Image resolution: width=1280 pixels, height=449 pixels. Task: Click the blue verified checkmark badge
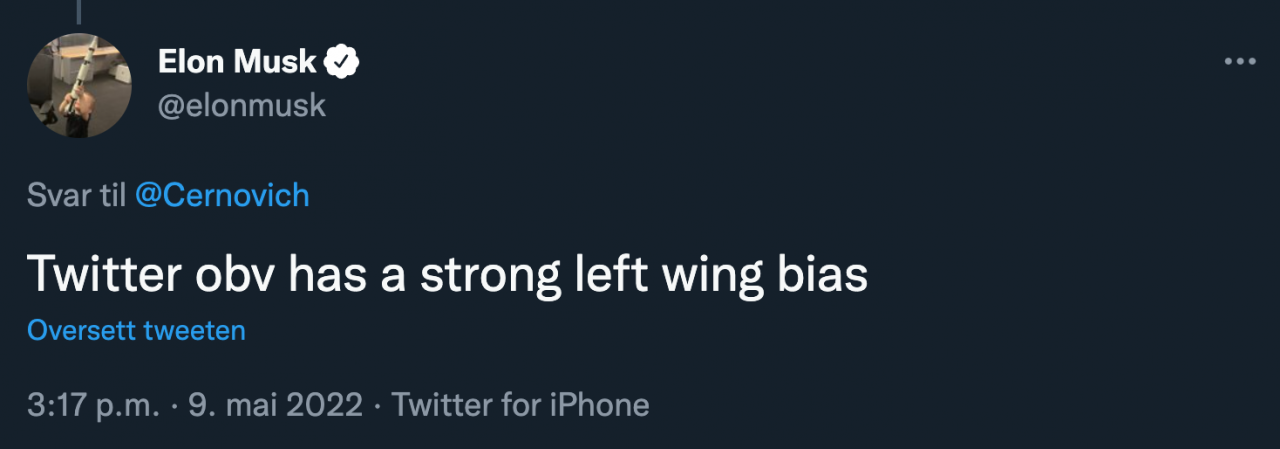[x=343, y=63]
